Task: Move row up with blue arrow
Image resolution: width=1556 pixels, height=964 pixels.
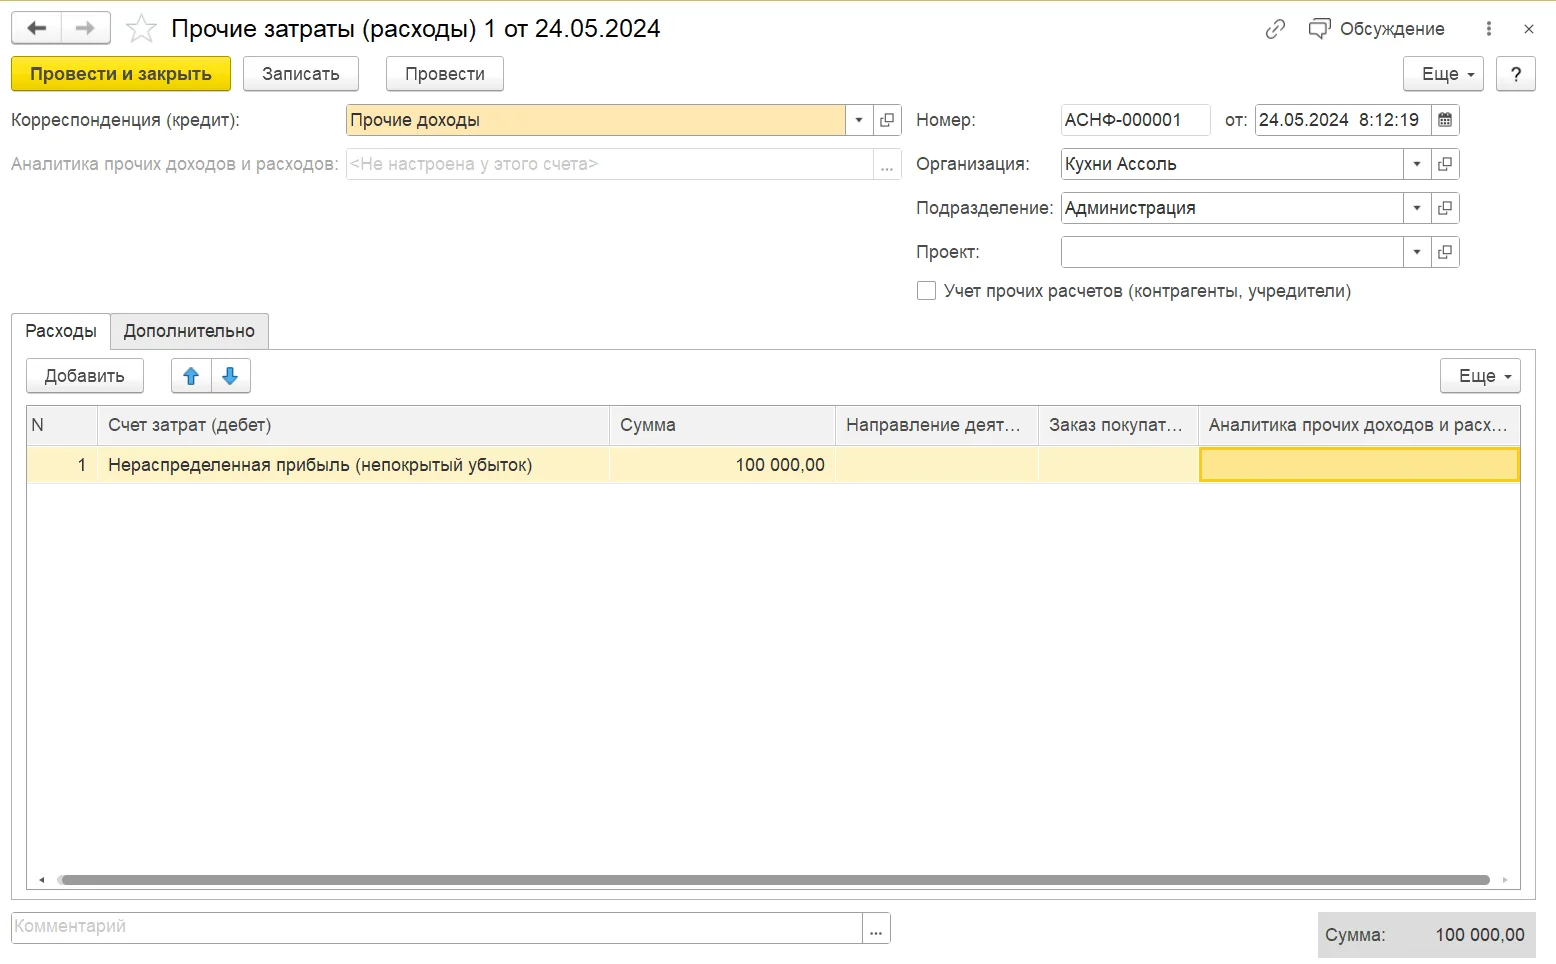Action: point(191,376)
